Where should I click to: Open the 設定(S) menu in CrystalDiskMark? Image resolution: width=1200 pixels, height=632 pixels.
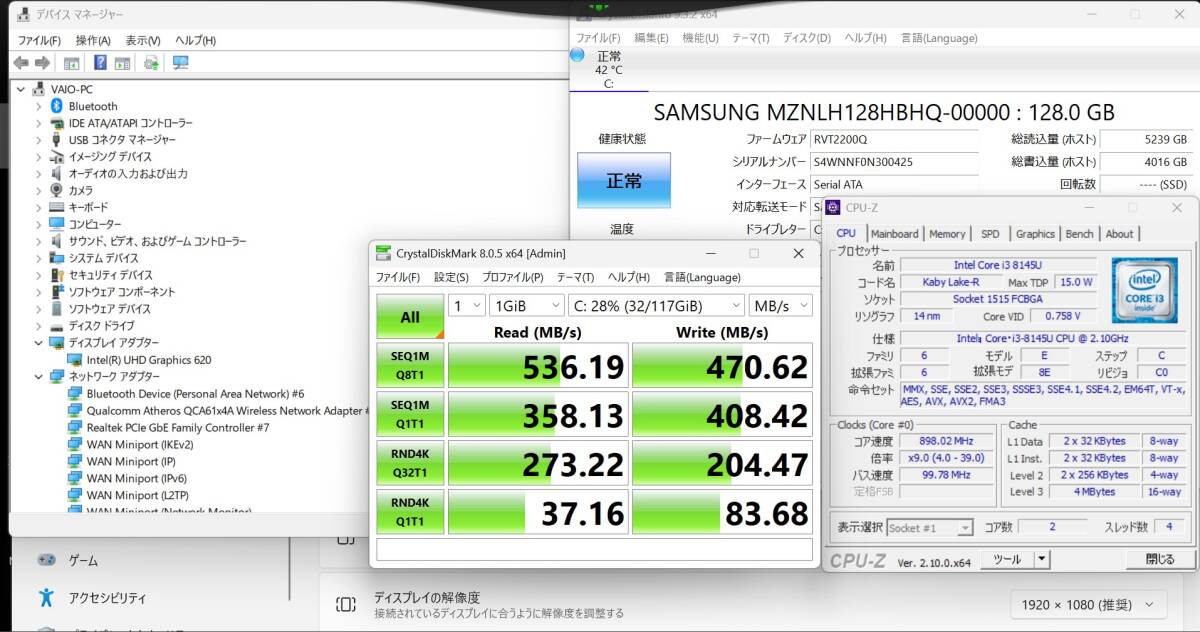[451, 277]
